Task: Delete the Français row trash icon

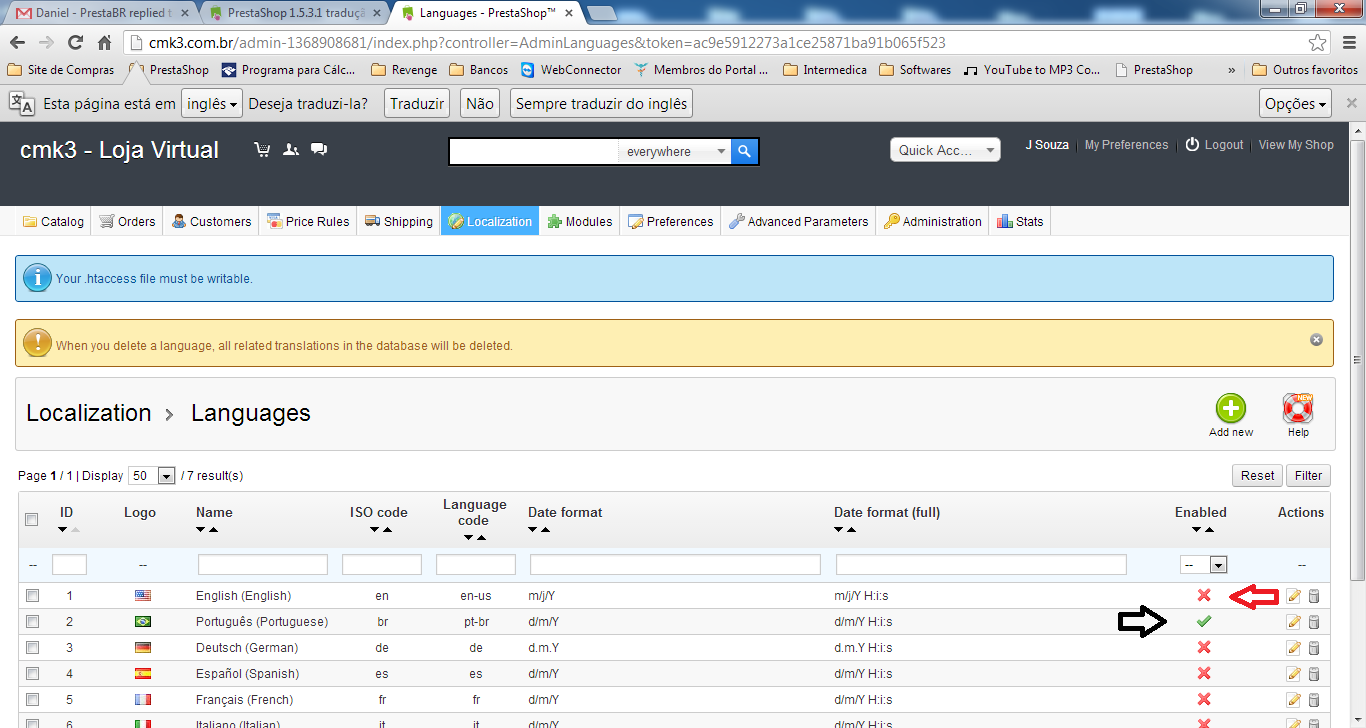Action: [1314, 700]
